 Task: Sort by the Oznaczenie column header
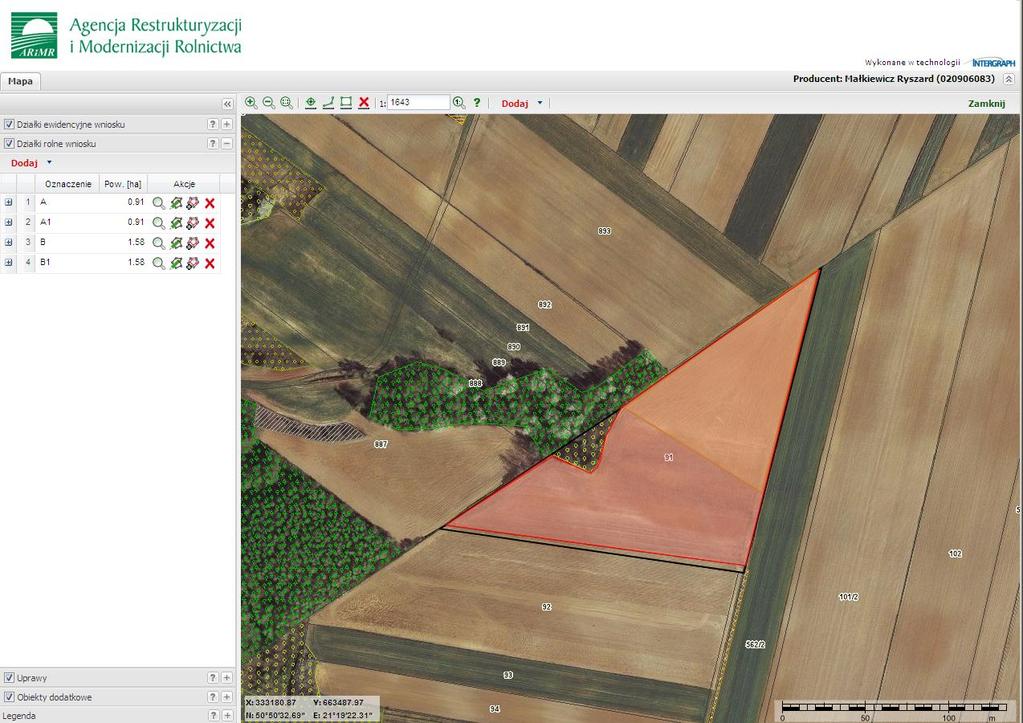tap(68, 184)
